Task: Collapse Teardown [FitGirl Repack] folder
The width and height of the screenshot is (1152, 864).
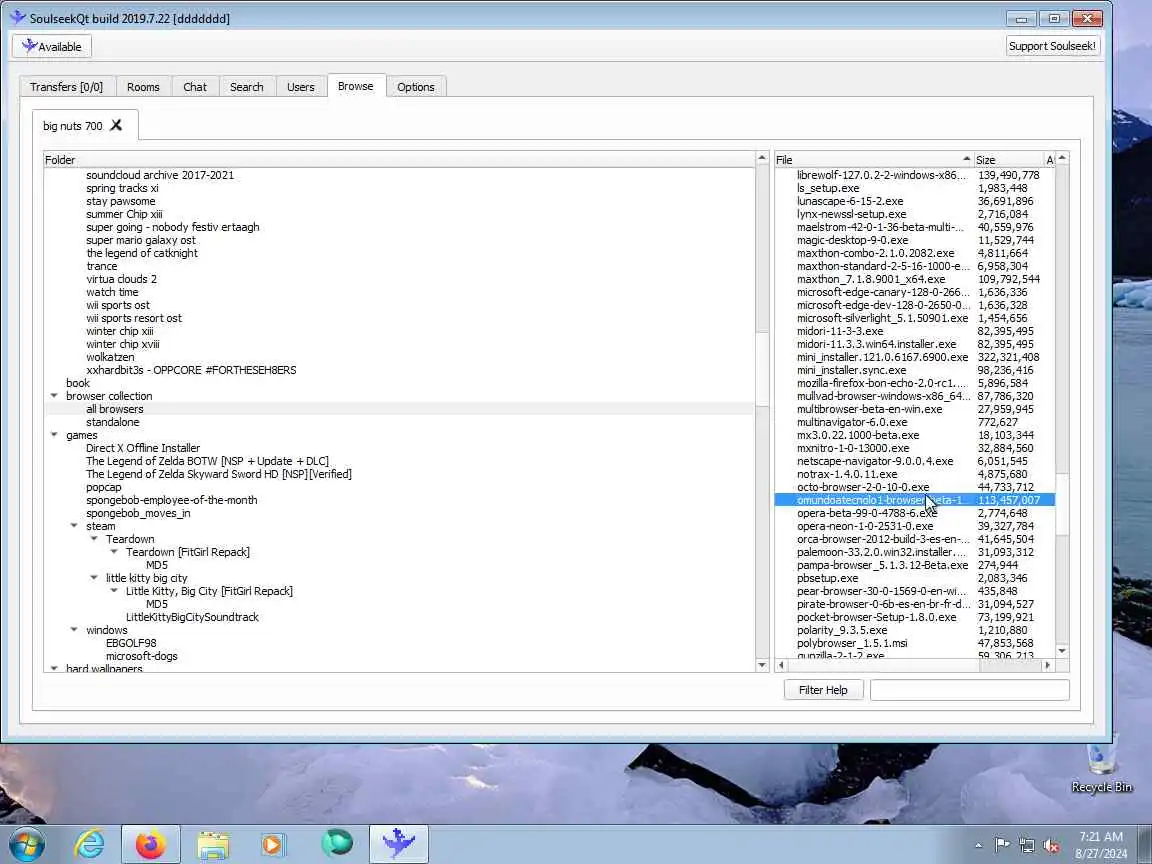Action: tap(114, 551)
